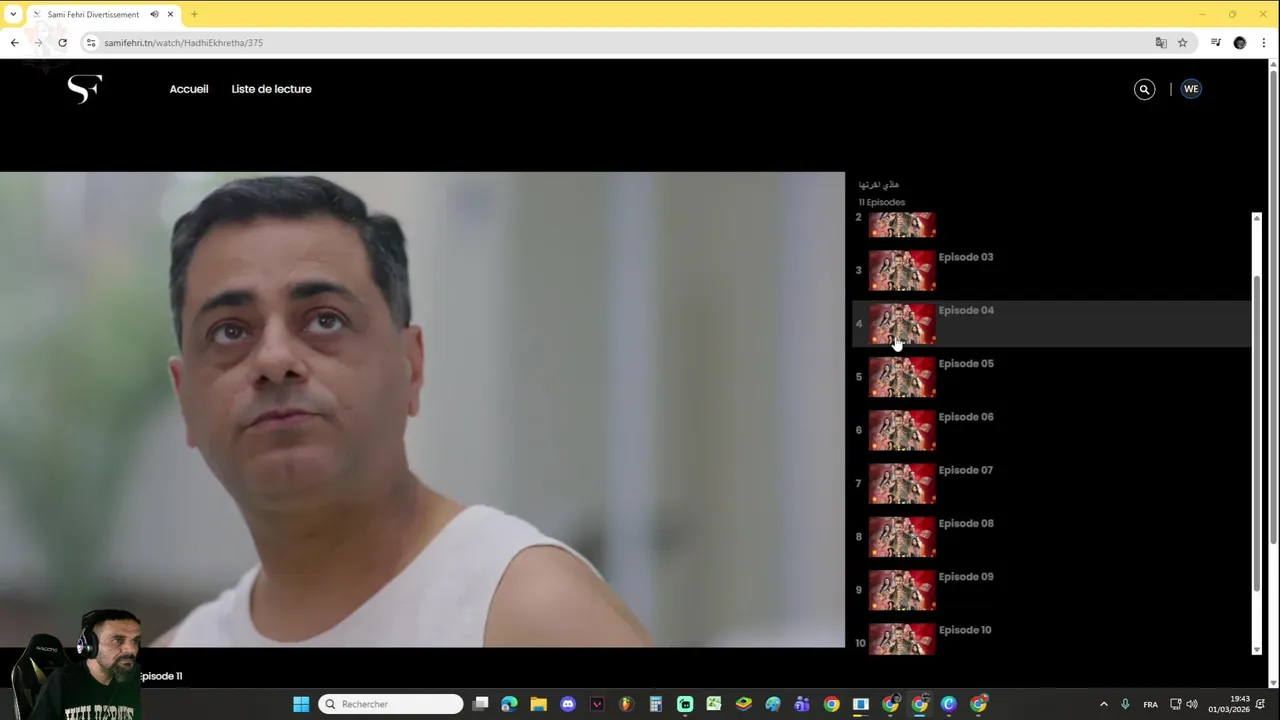1280x720 pixels.
Task: Click the page vertical scrollbar thumb
Action: 1273,305
